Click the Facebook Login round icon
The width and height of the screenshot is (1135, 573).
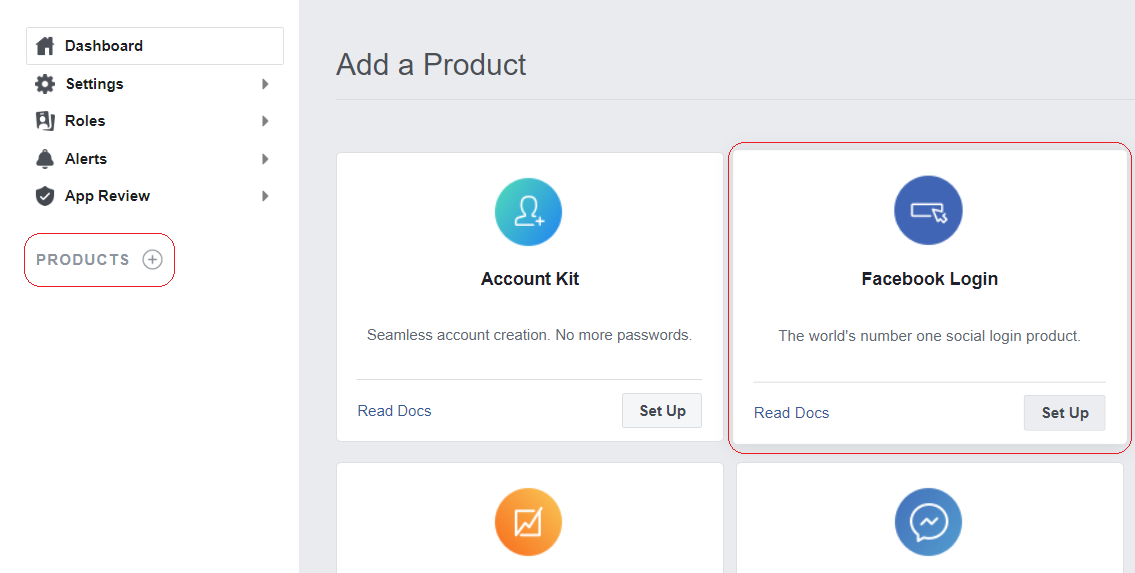coord(929,211)
